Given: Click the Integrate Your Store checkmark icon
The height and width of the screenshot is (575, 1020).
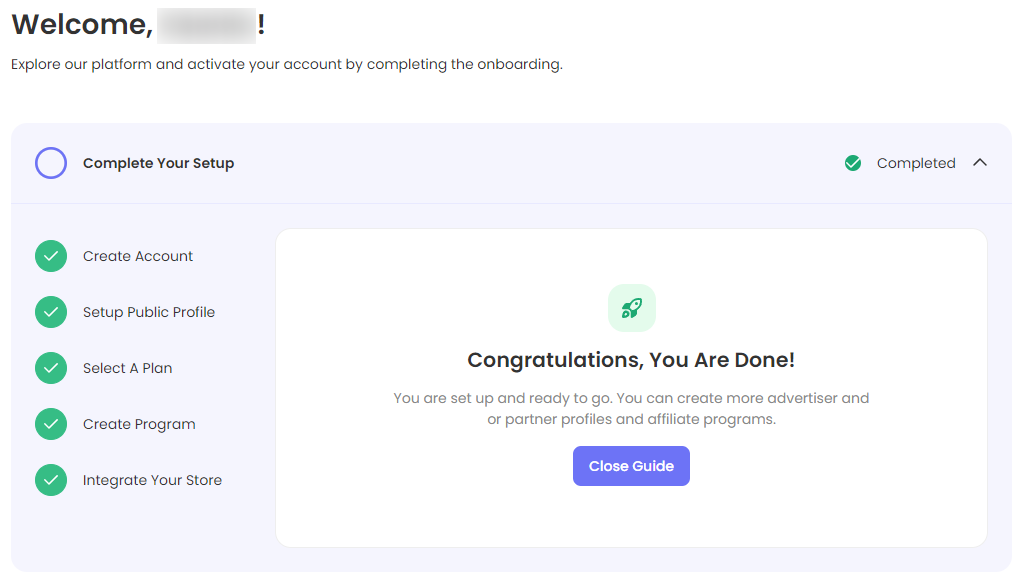Looking at the screenshot, I should click(51, 480).
